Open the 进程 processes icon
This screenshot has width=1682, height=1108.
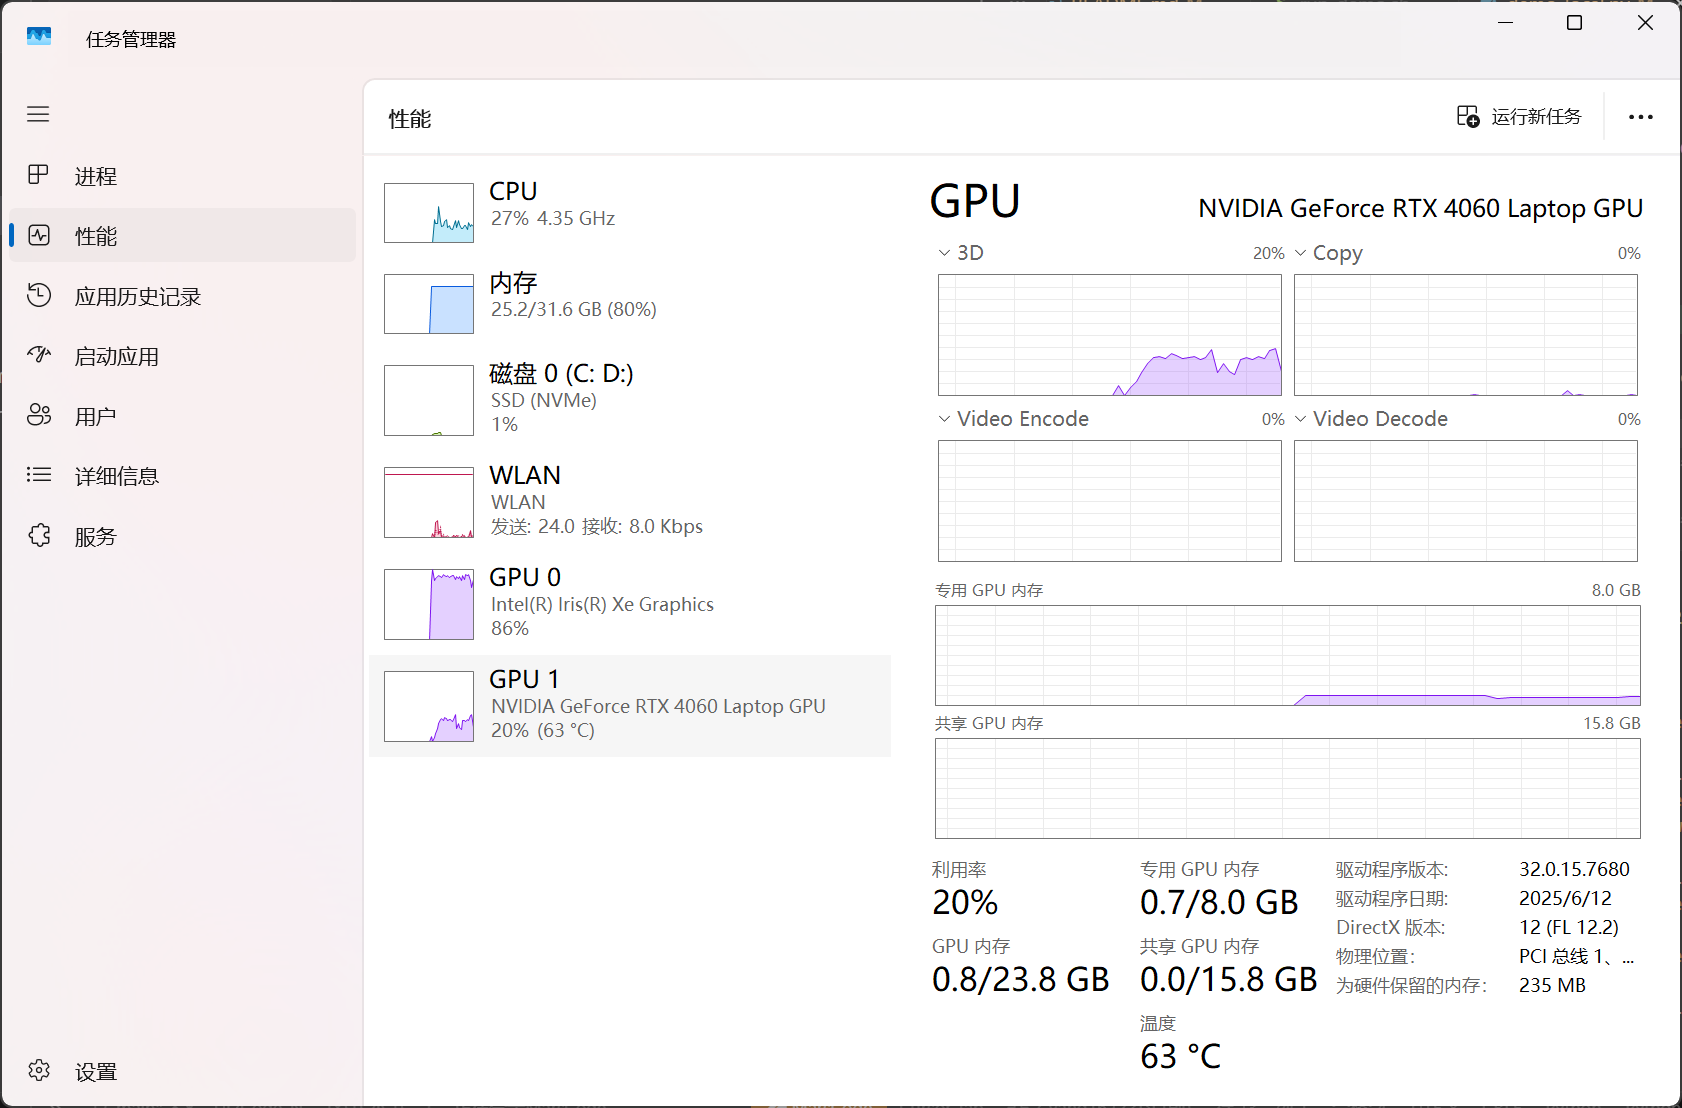point(38,175)
